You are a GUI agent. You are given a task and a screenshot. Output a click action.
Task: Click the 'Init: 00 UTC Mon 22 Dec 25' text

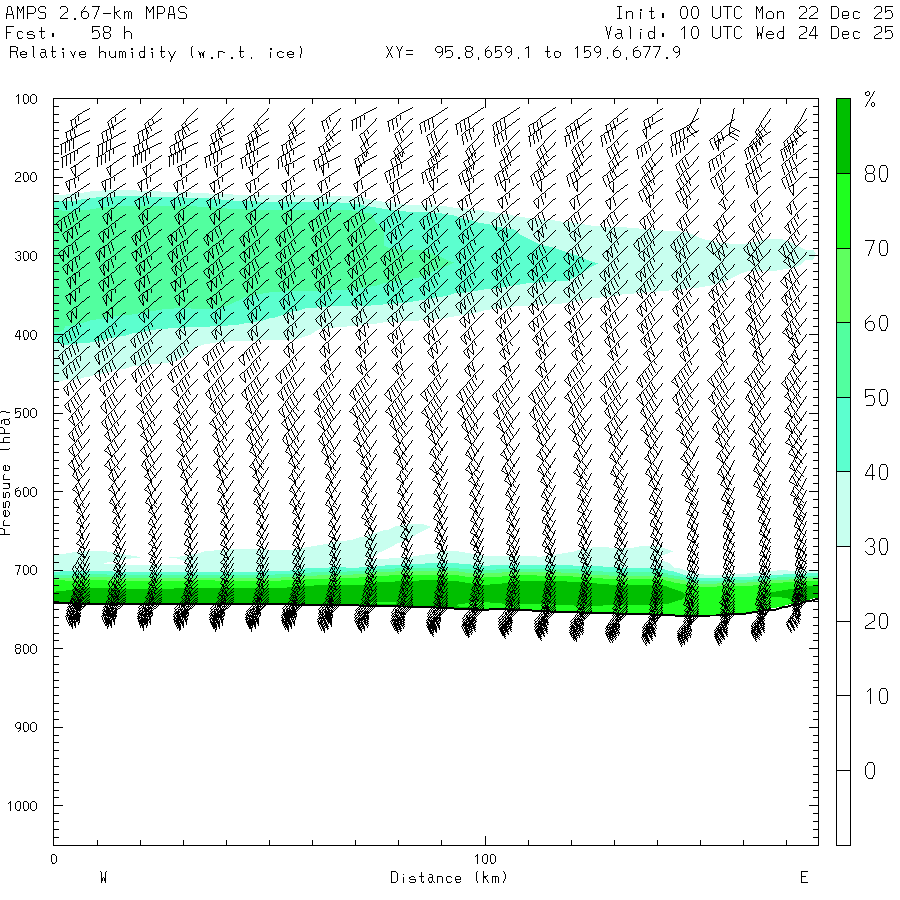754,13
